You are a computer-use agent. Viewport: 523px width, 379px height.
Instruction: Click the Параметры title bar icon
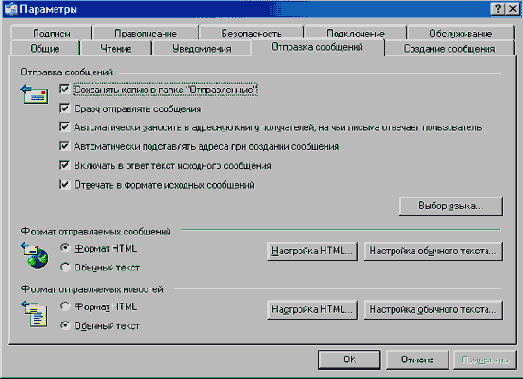(x=11, y=9)
